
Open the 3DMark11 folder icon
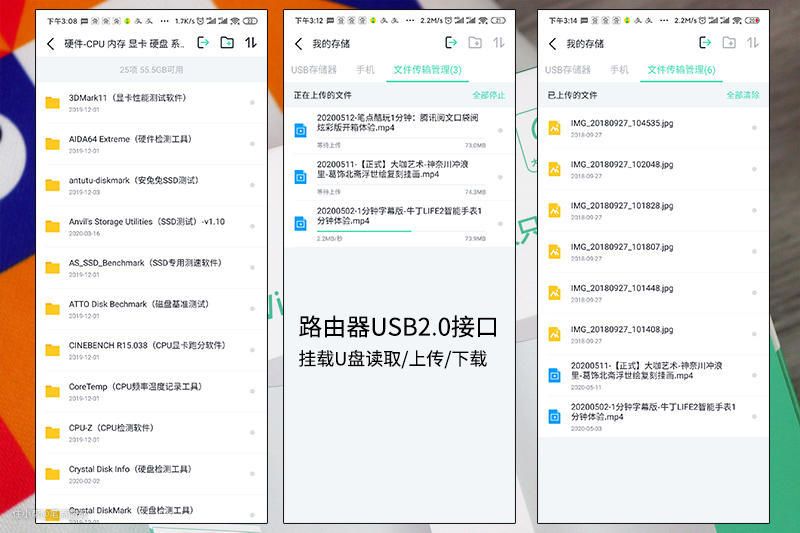click(53, 102)
